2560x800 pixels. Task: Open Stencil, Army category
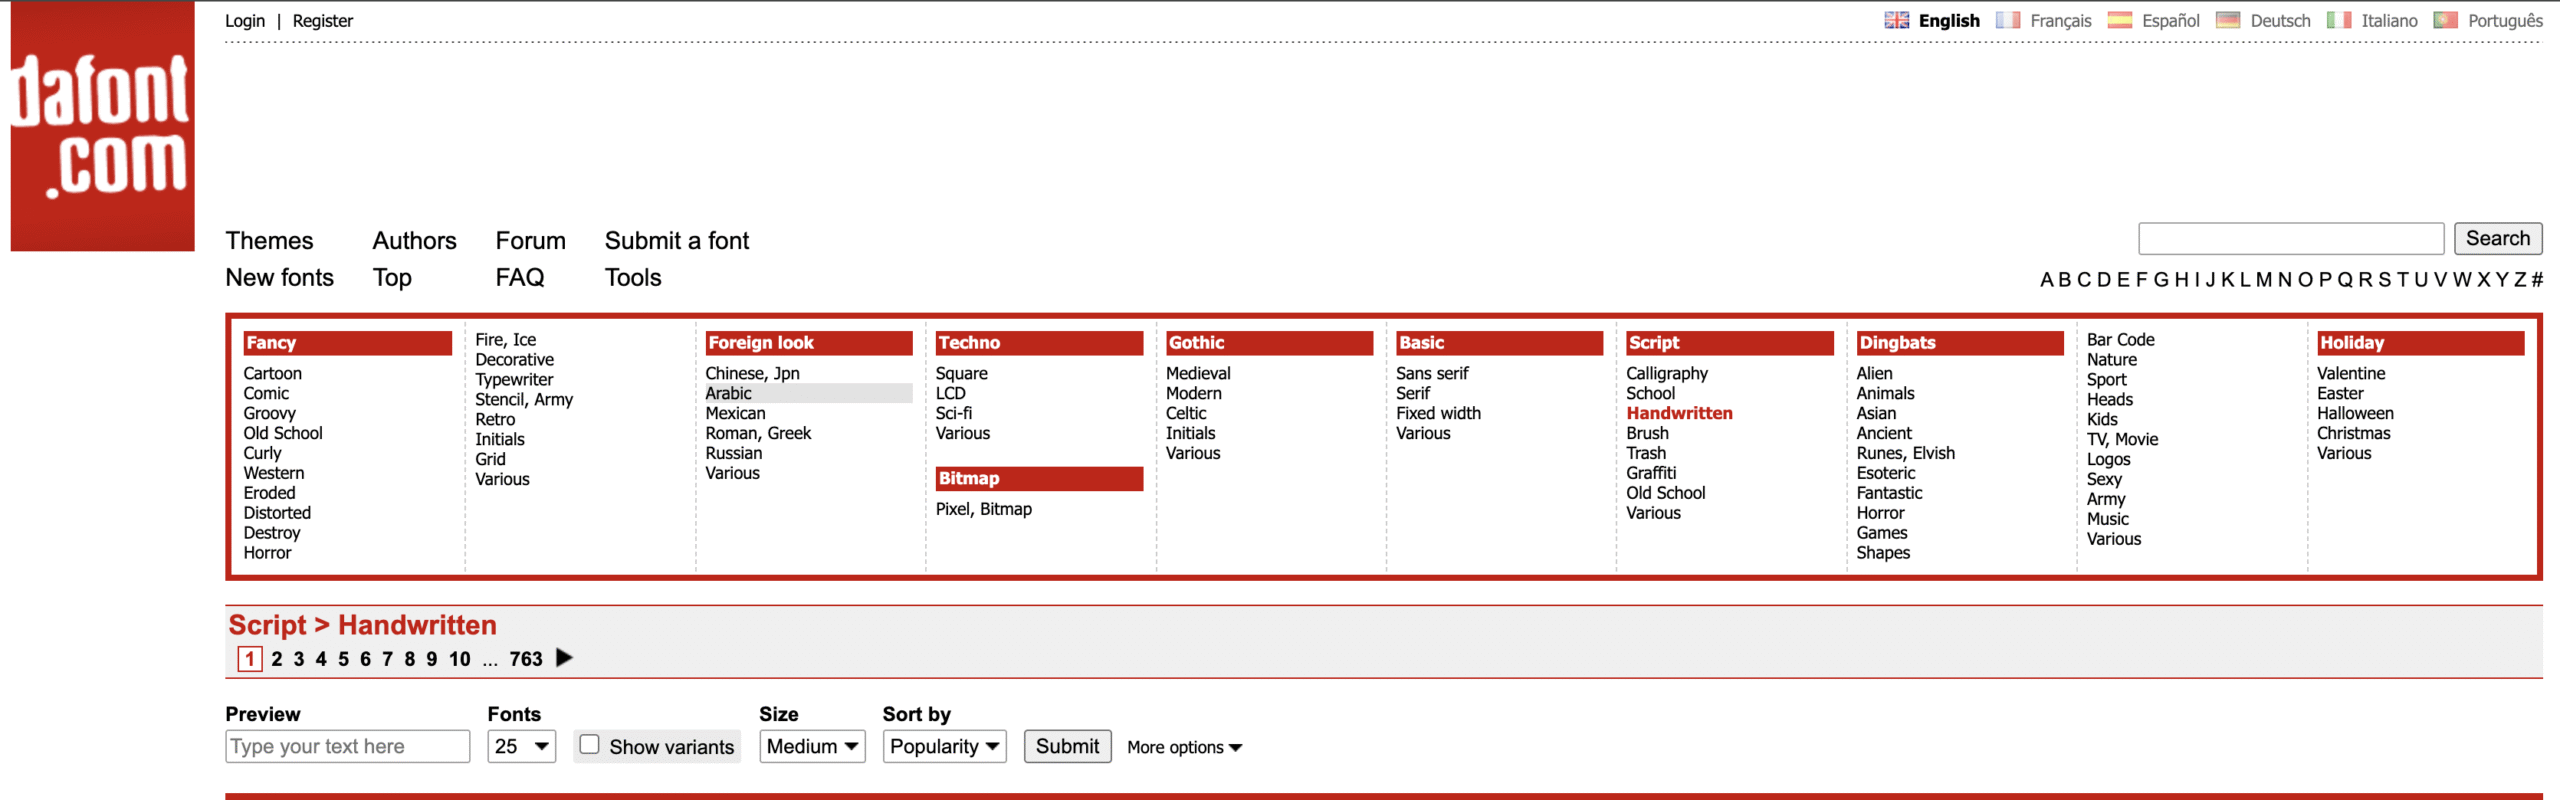point(524,400)
